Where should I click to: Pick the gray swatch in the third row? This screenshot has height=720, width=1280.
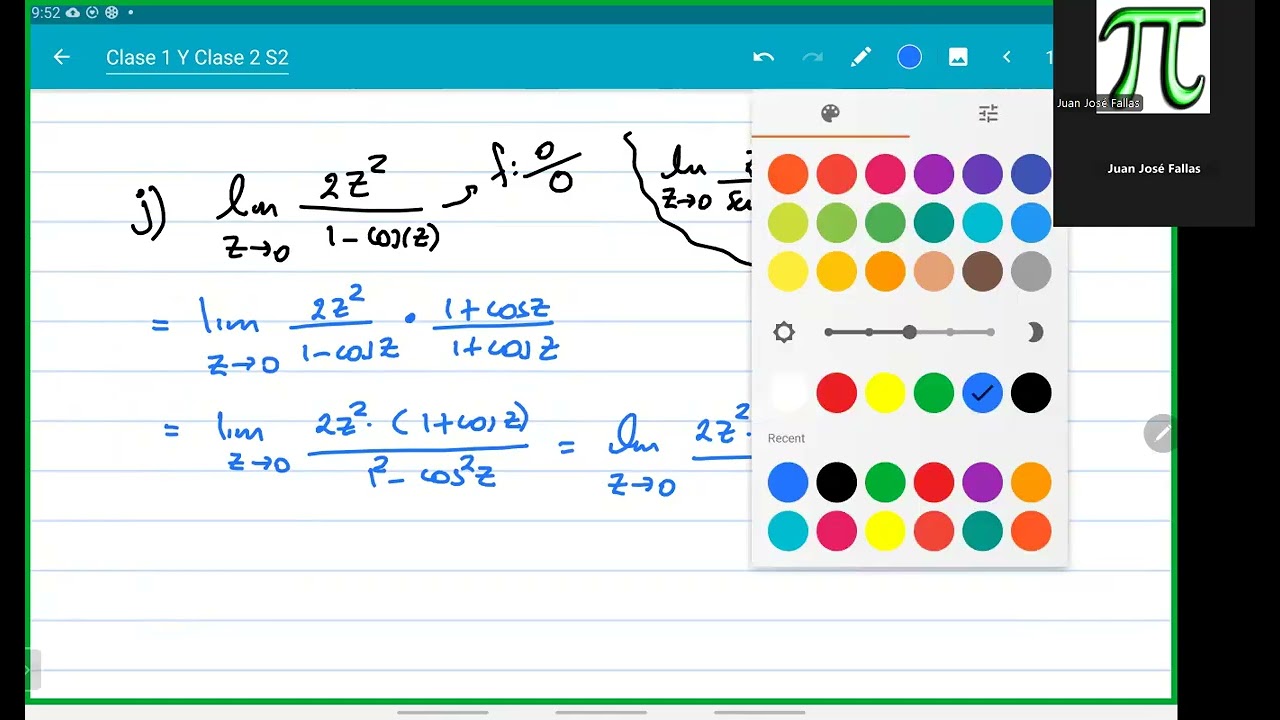[1031, 272]
